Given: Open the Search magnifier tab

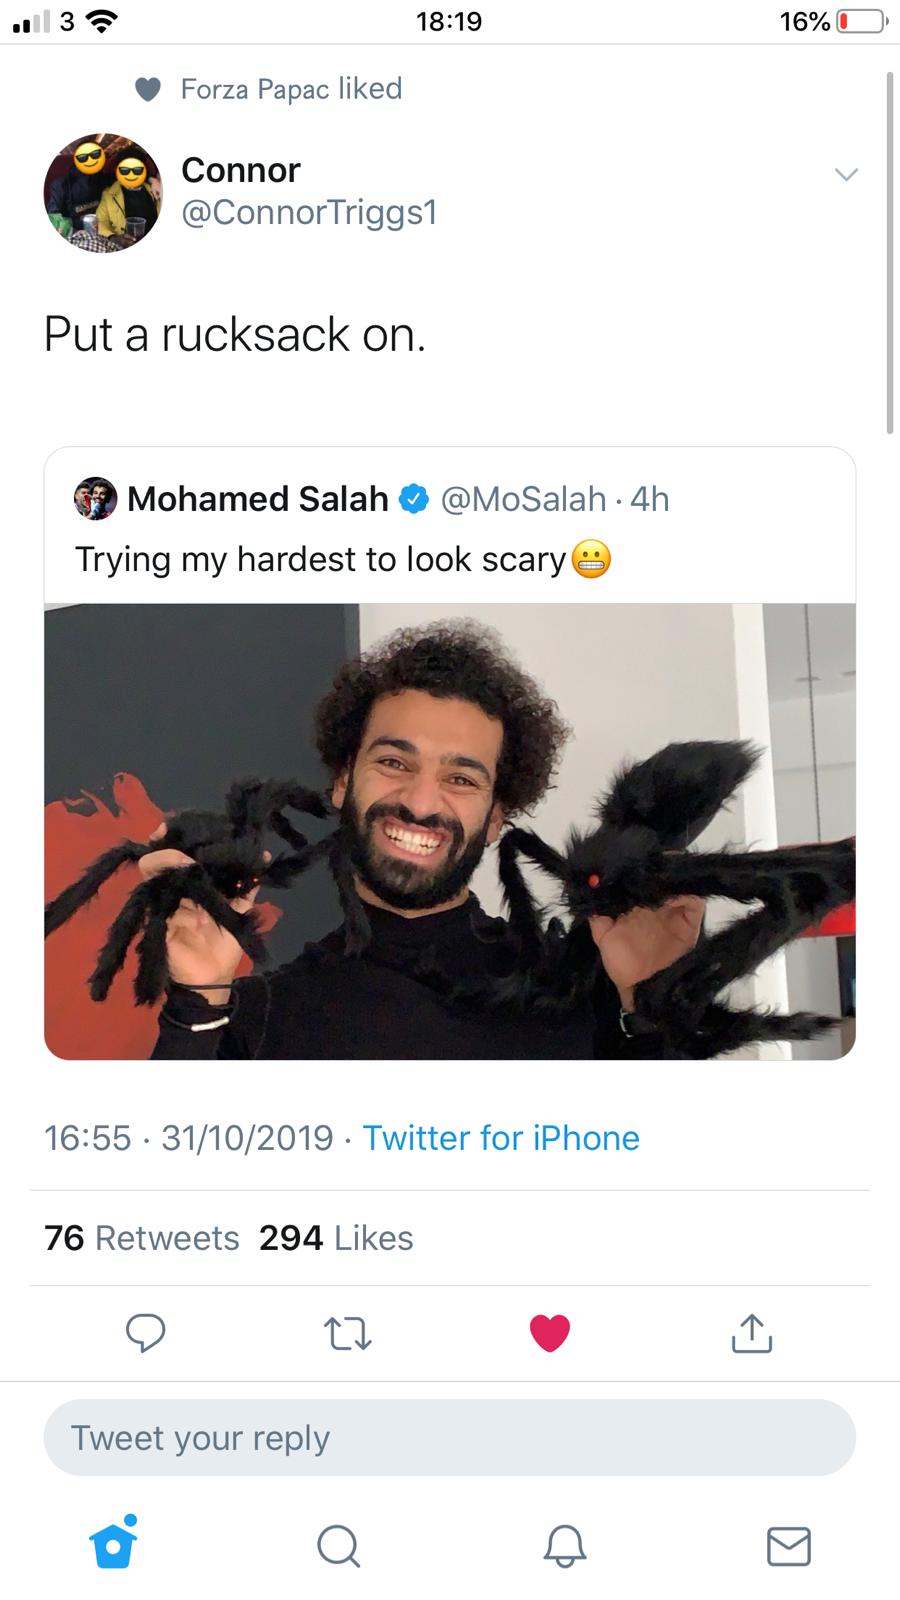Looking at the screenshot, I should pos(339,1545).
